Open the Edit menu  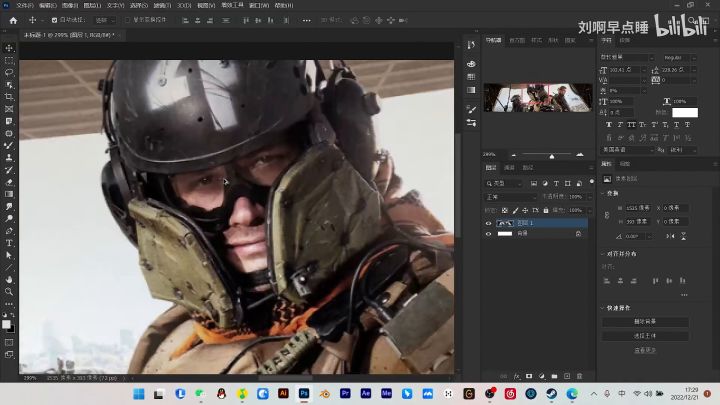click(47, 6)
